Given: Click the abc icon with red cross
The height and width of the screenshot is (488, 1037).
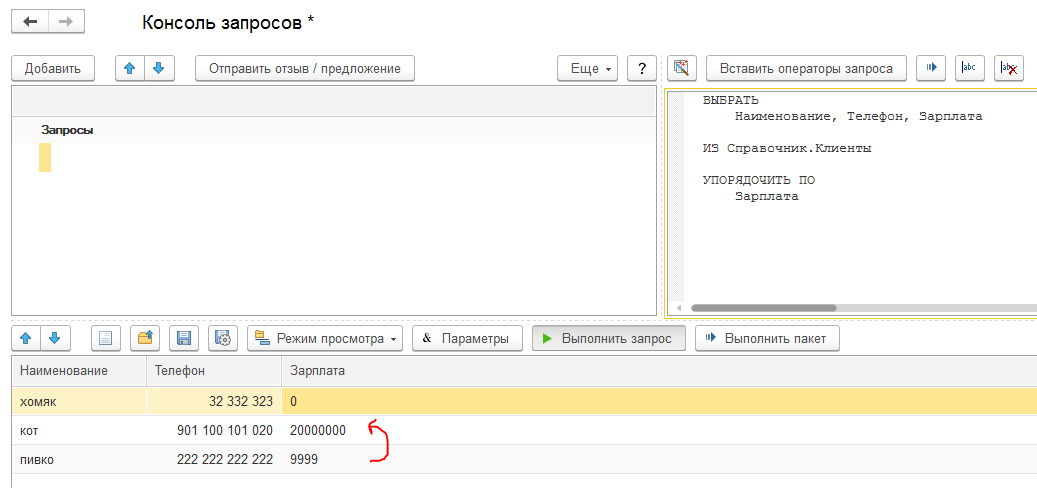Looking at the screenshot, I should click(1009, 68).
